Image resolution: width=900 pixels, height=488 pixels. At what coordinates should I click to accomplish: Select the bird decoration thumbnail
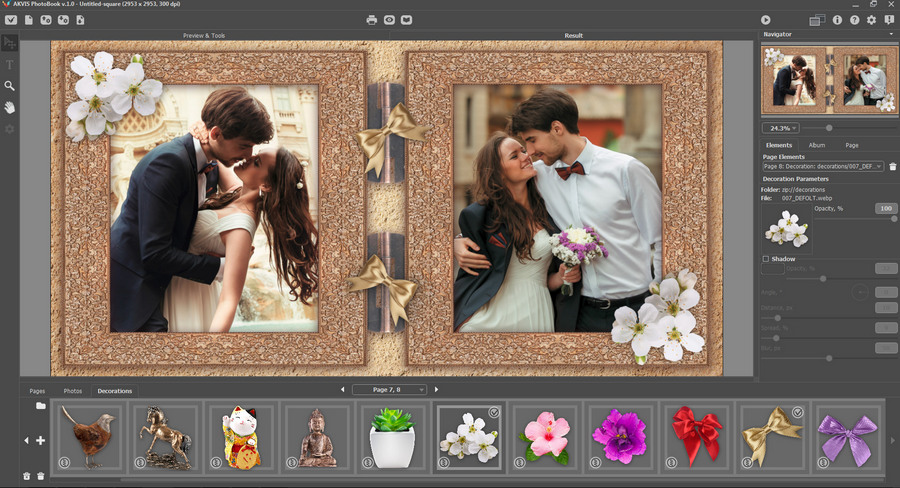tap(88, 436)
